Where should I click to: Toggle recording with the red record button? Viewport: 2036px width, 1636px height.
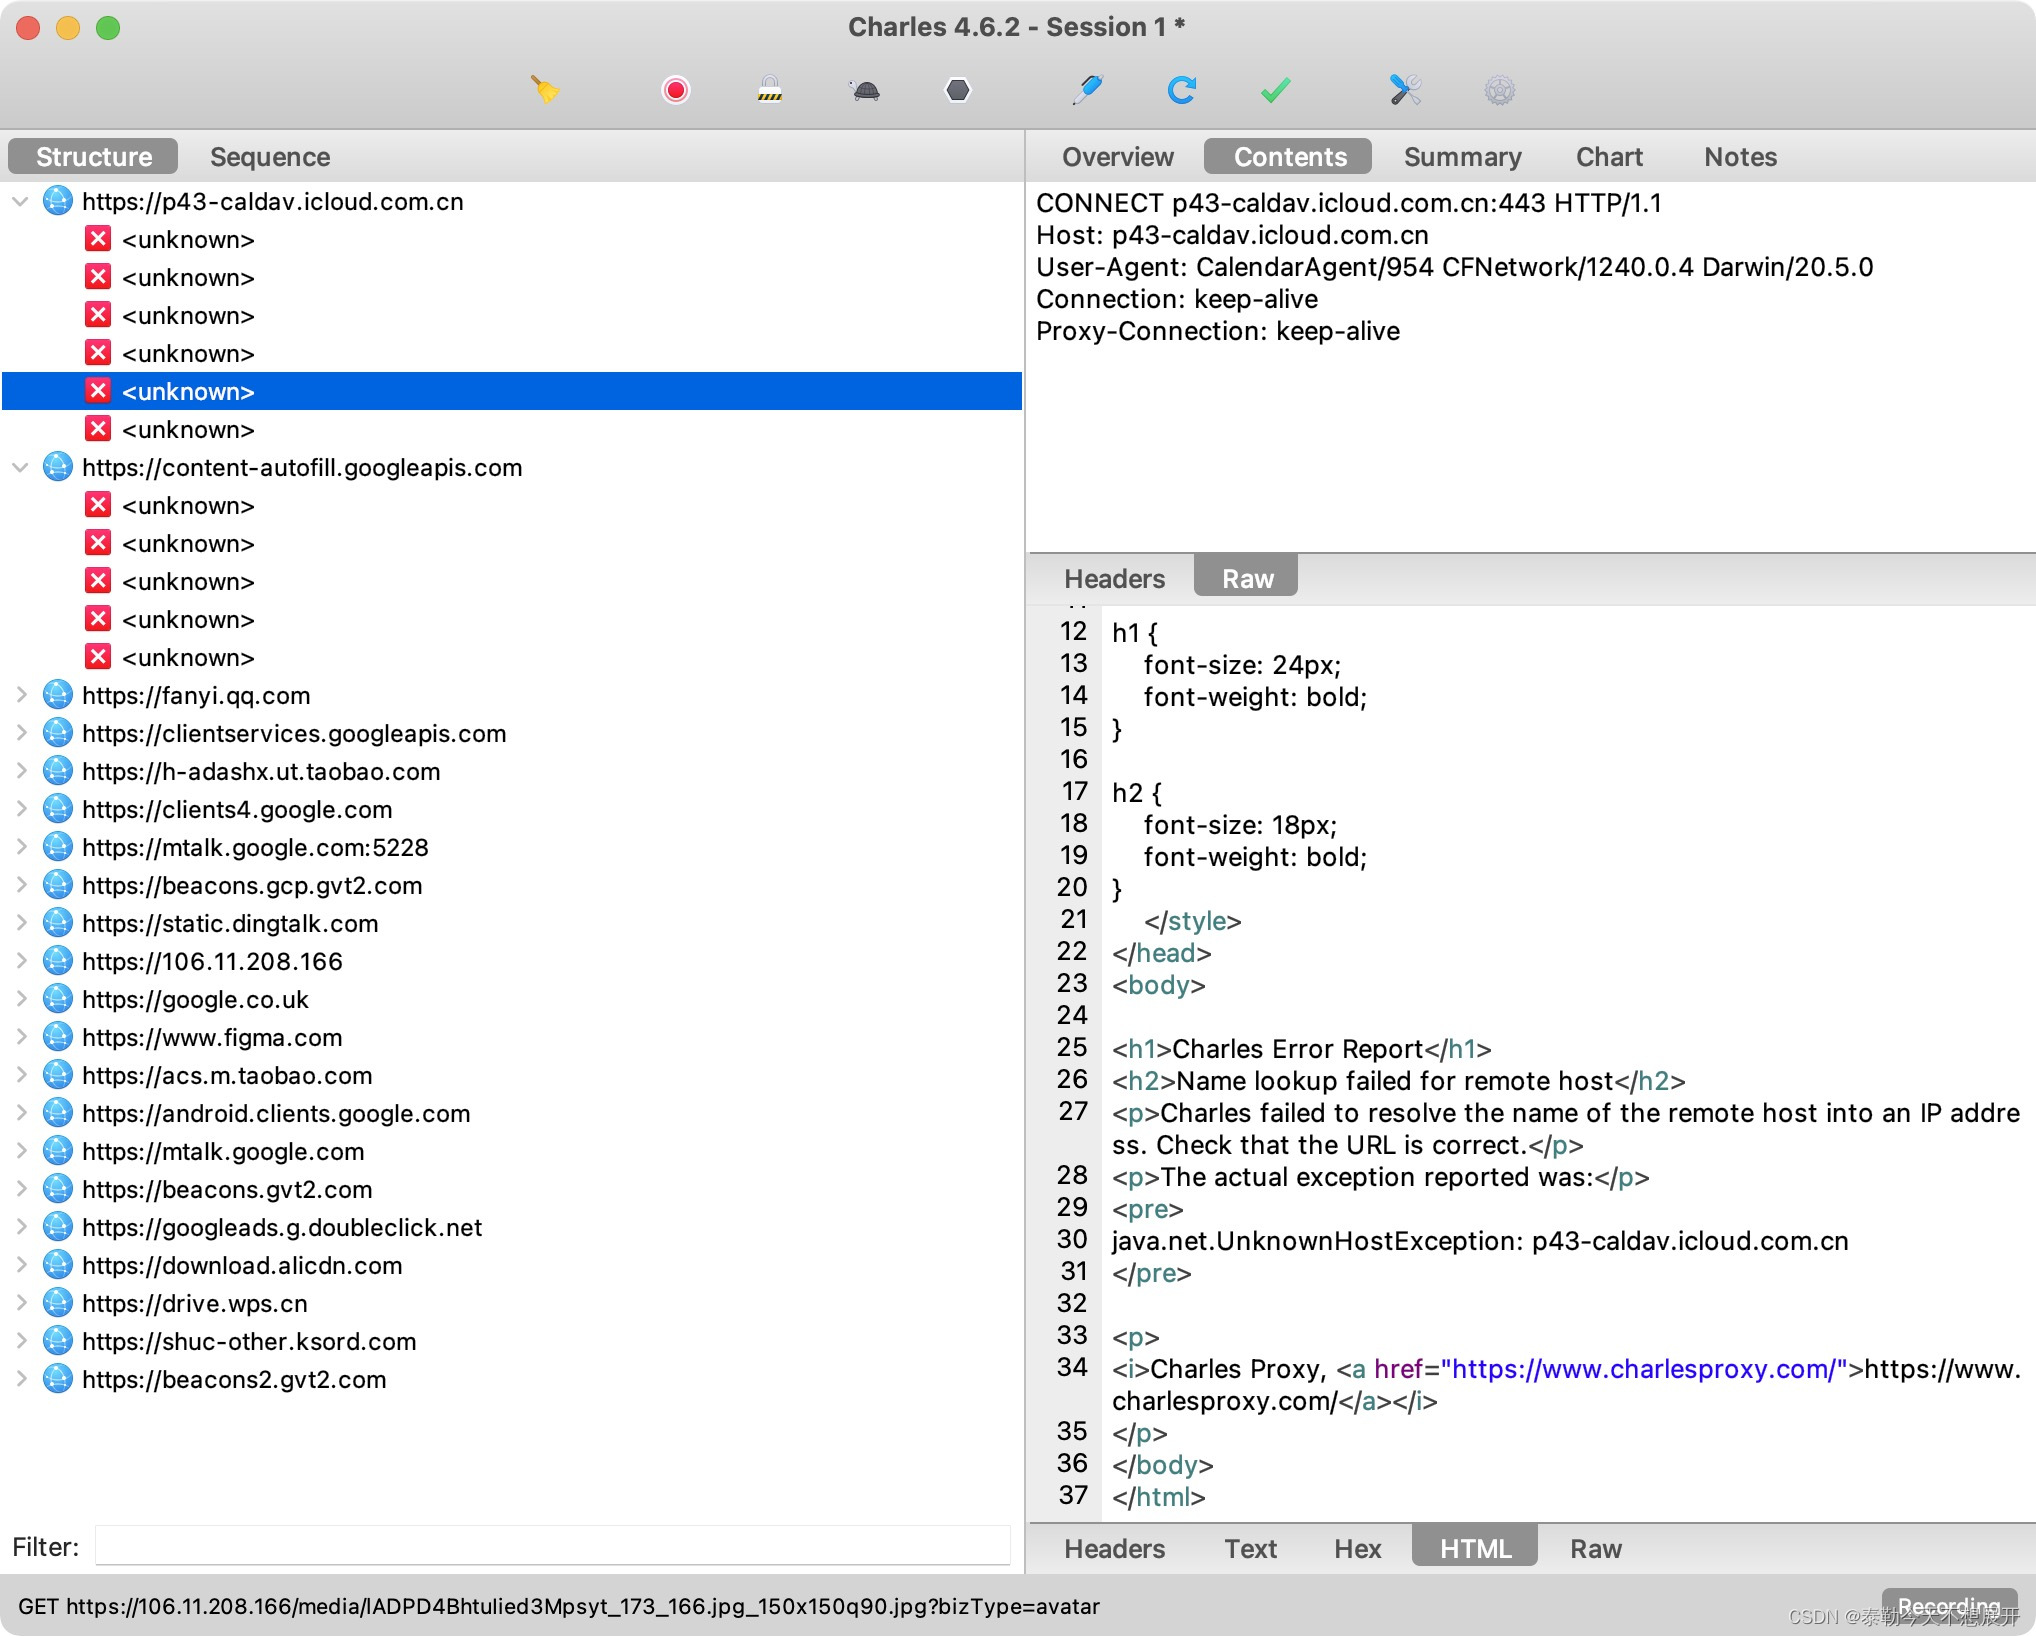pos(676,90)
